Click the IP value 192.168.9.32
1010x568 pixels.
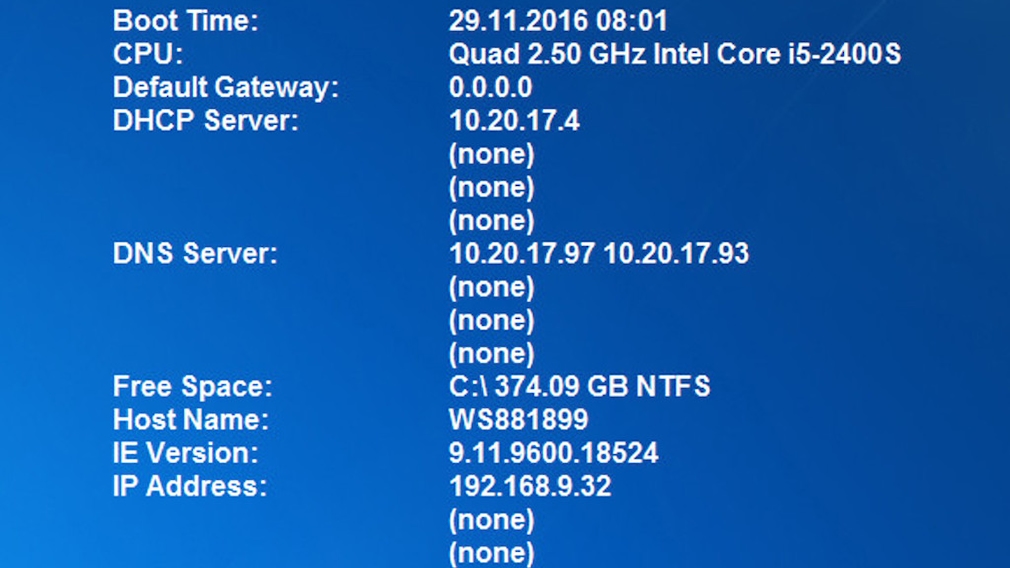[x=529, y=486]
